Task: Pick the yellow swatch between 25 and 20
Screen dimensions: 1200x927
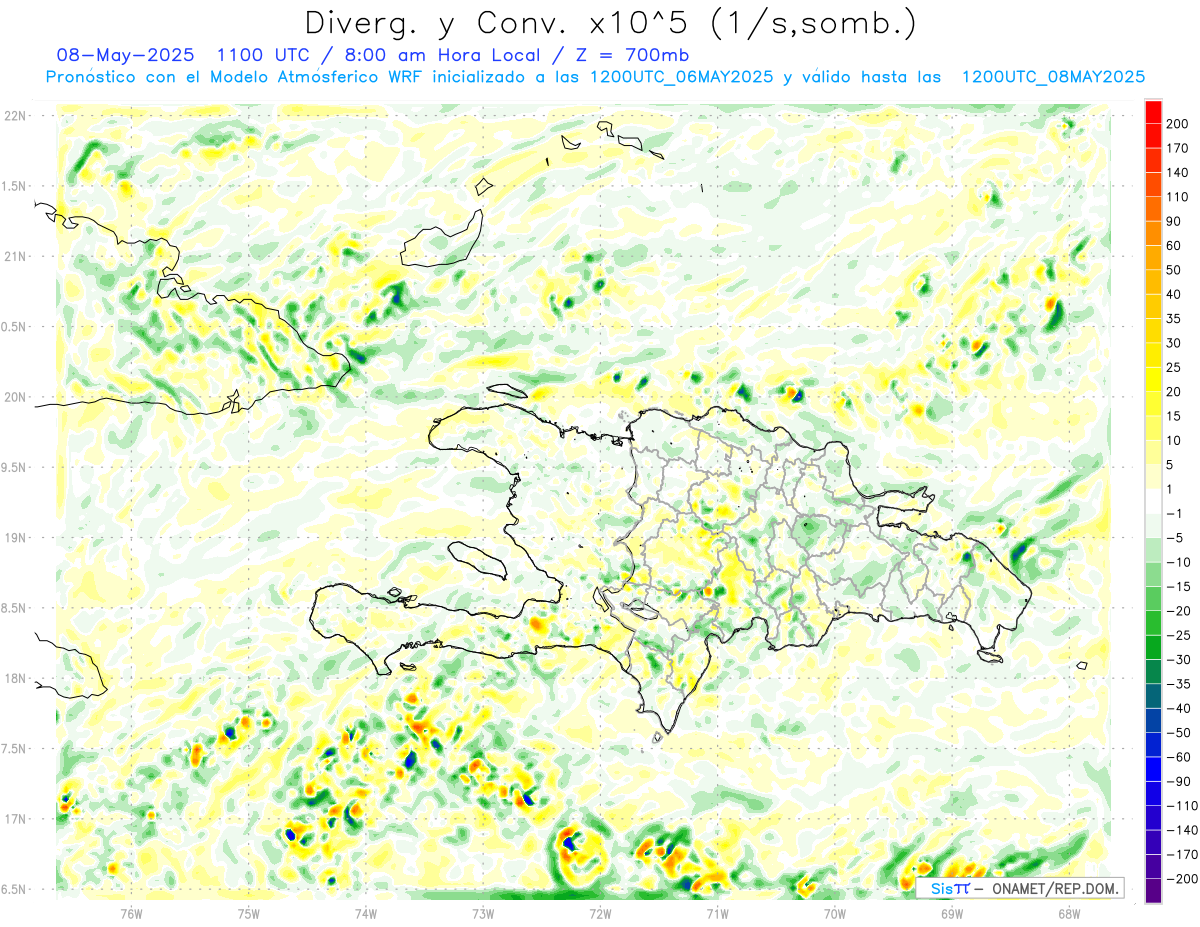Action: coord(1153,380)
